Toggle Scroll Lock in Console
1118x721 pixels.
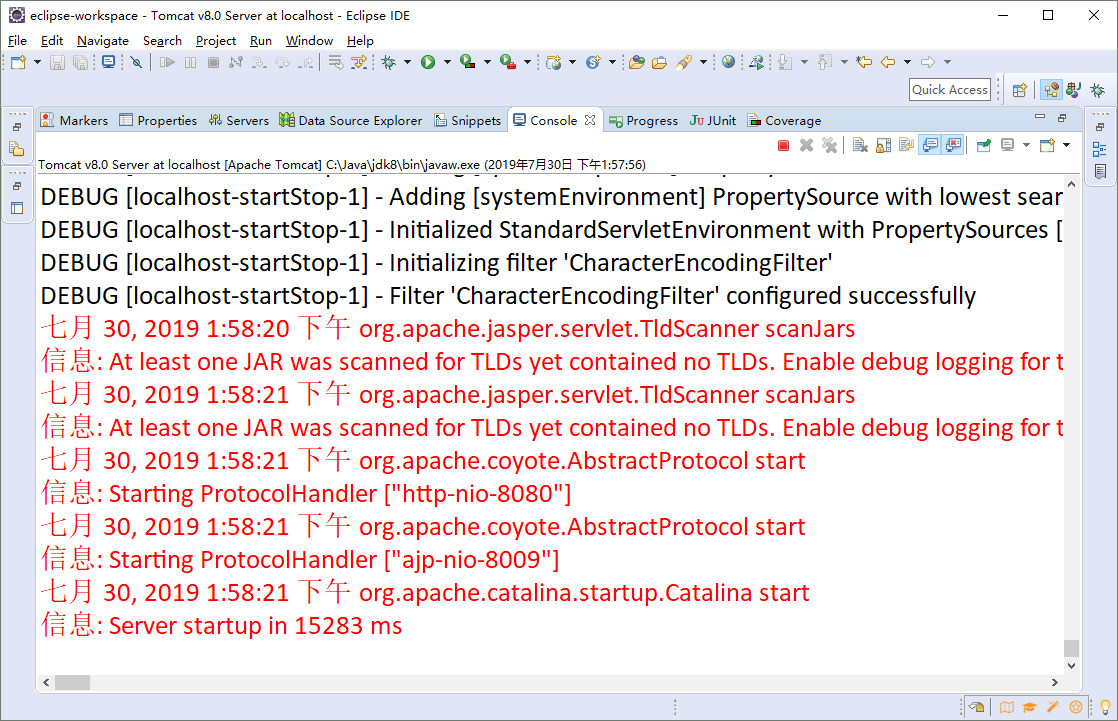click(x=883, y=145)
